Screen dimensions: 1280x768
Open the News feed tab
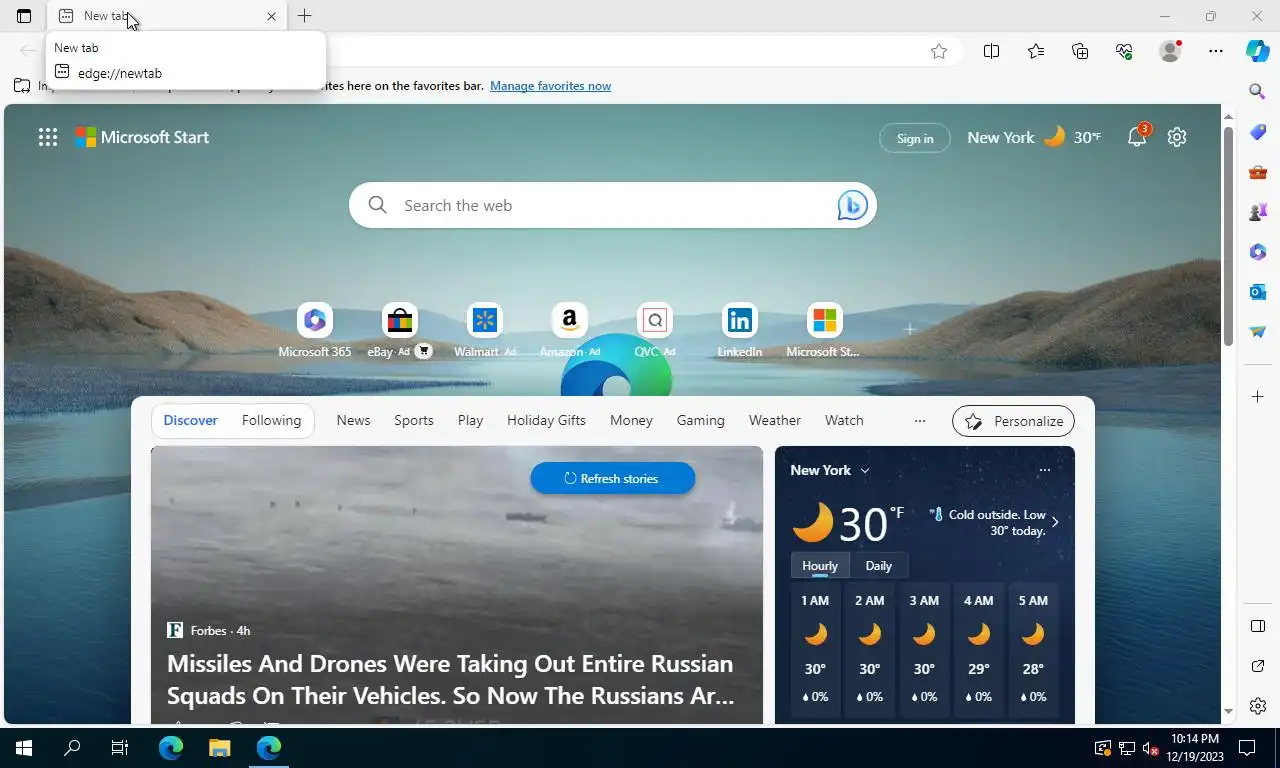(353, 420)
